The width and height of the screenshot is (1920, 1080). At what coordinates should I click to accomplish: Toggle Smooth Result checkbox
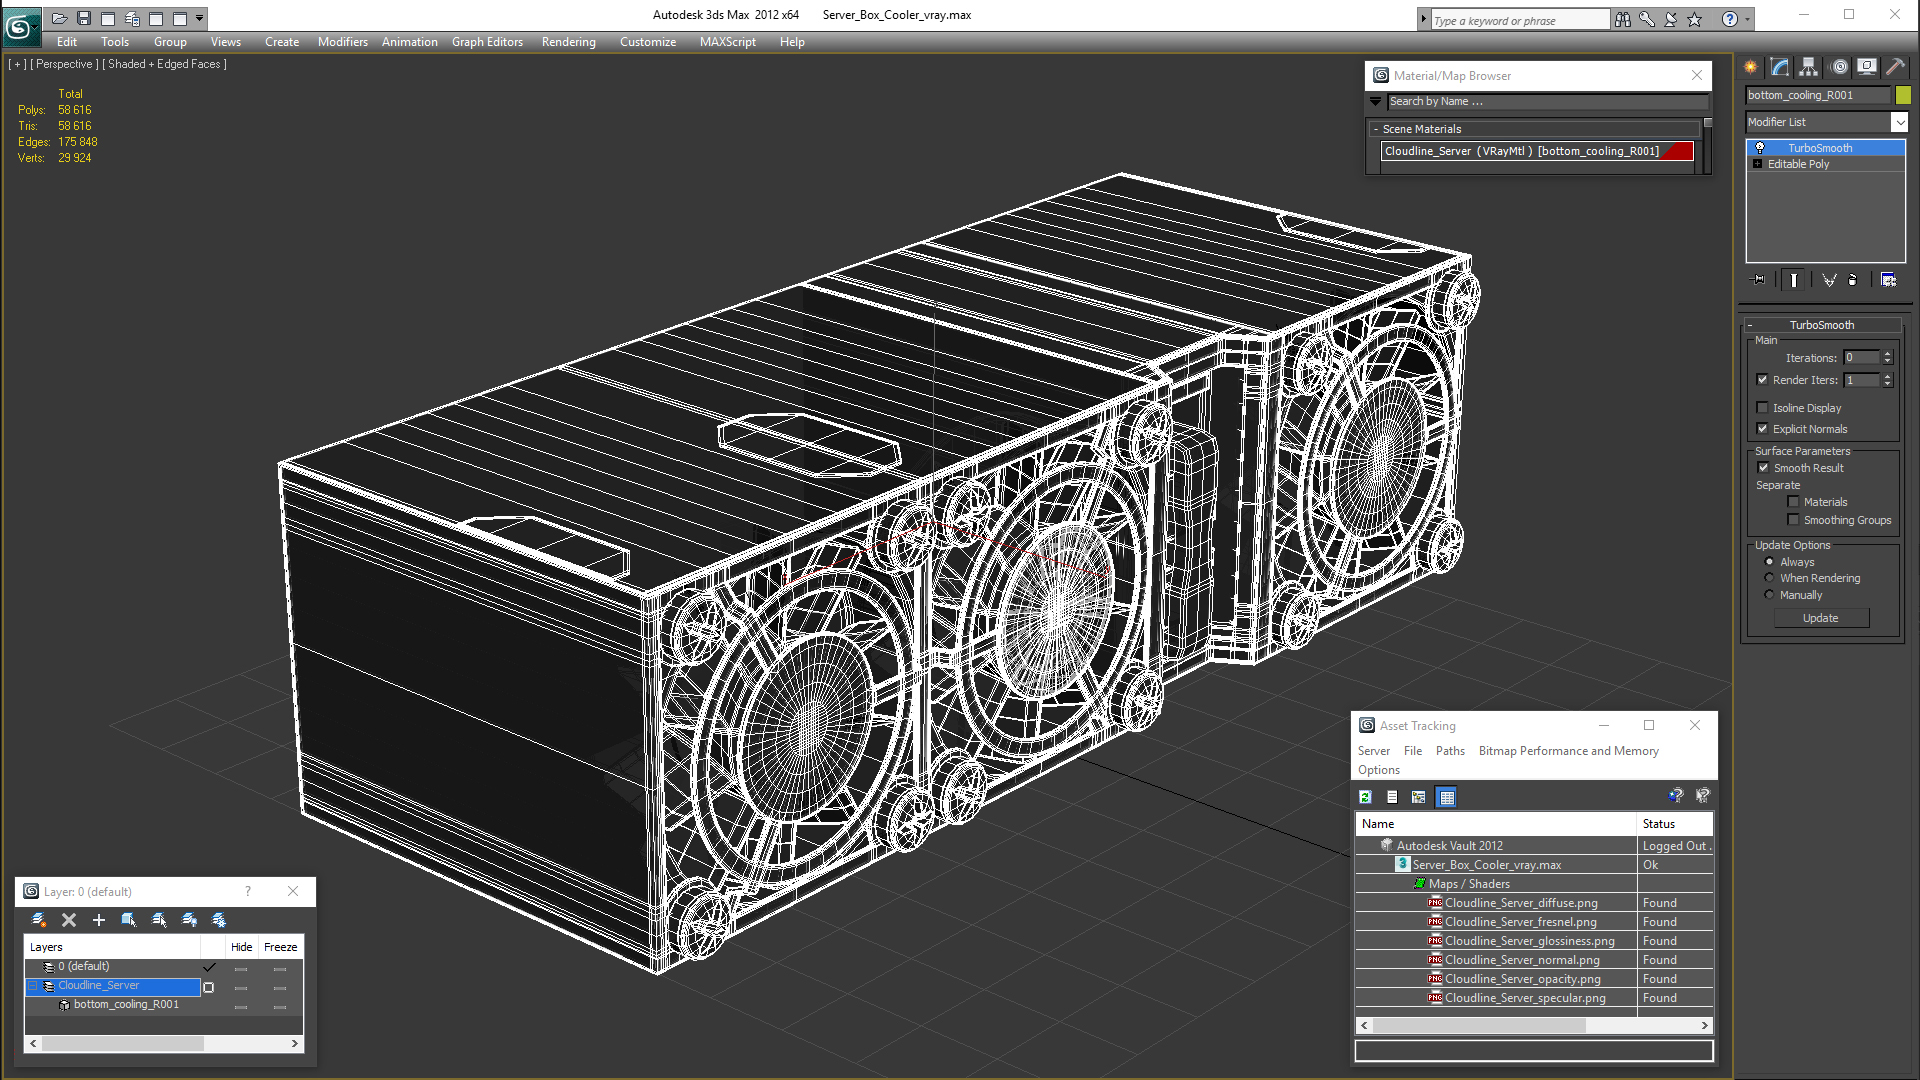coord(1764,468)
